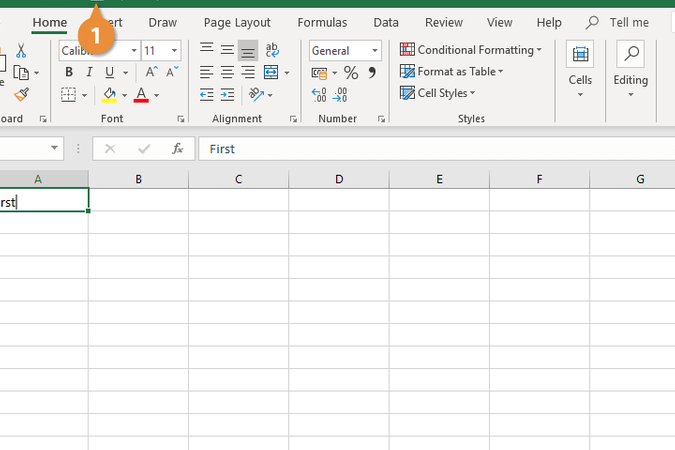Open the Help tab
Viewport: 675px width, 450px height.
click(x=549, y=22)
